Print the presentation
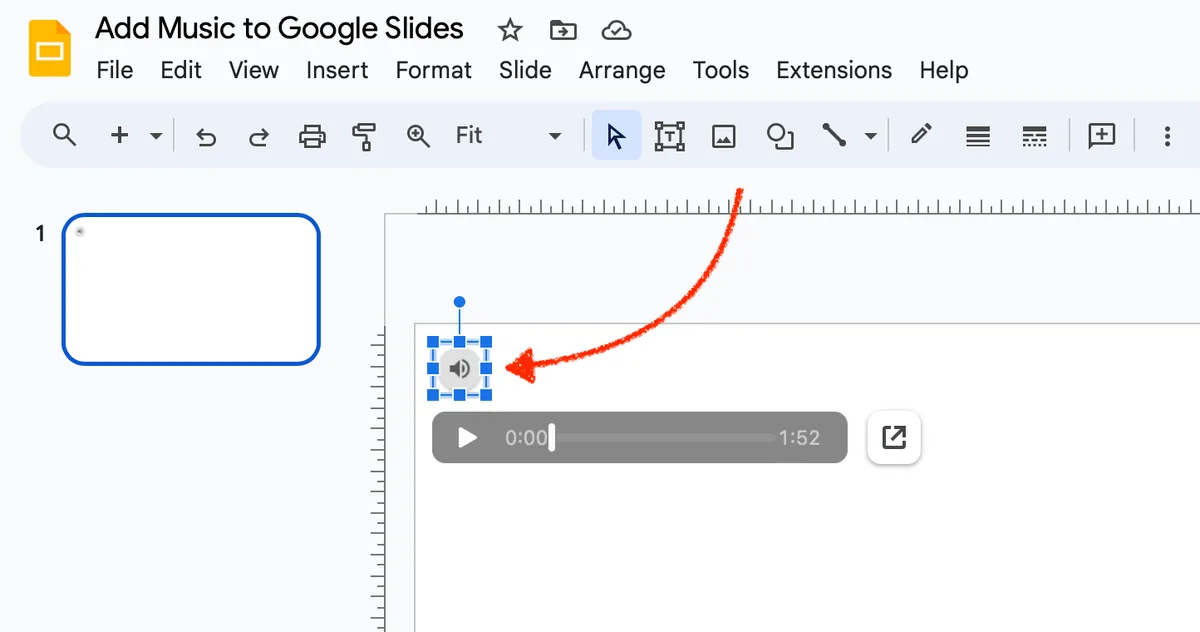This screenshot has width=1200, height=632. point(312,136)
